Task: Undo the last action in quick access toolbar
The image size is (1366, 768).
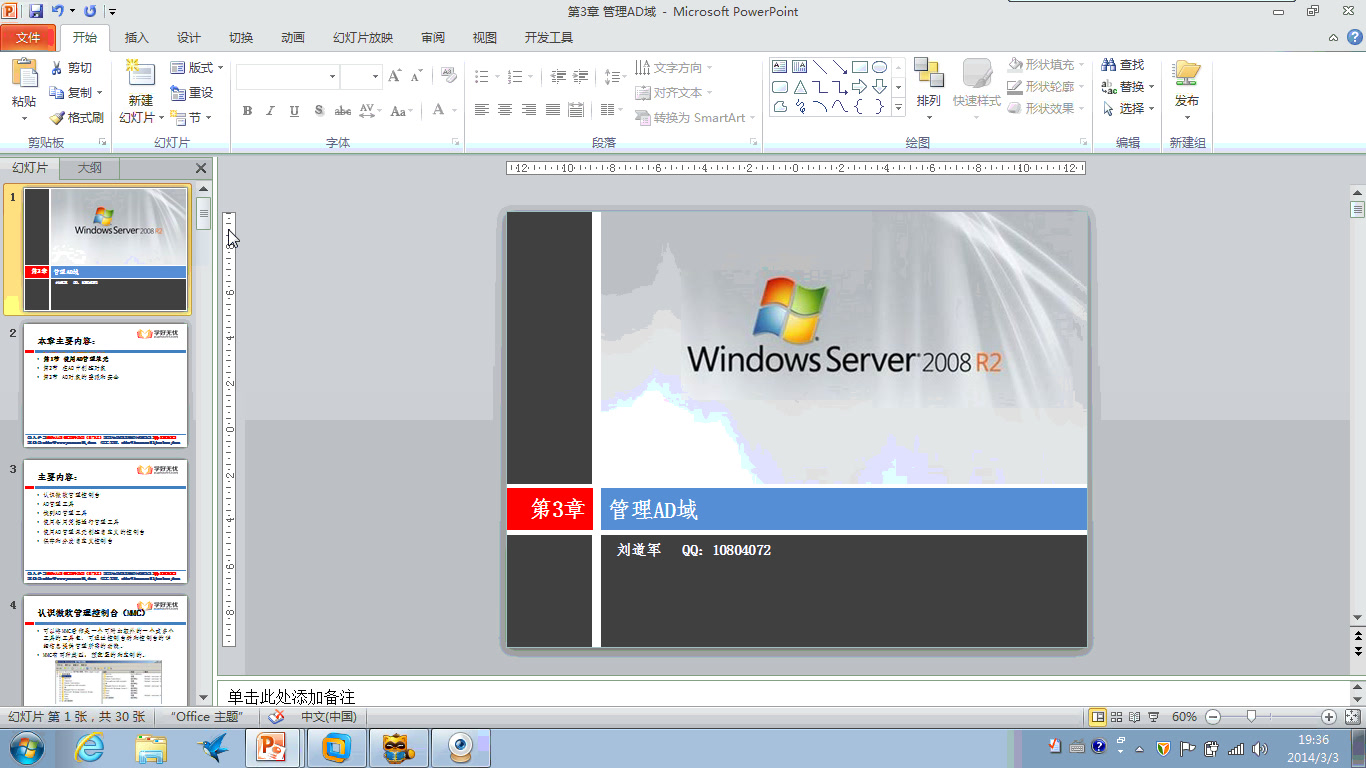Action: pos(58,11)
